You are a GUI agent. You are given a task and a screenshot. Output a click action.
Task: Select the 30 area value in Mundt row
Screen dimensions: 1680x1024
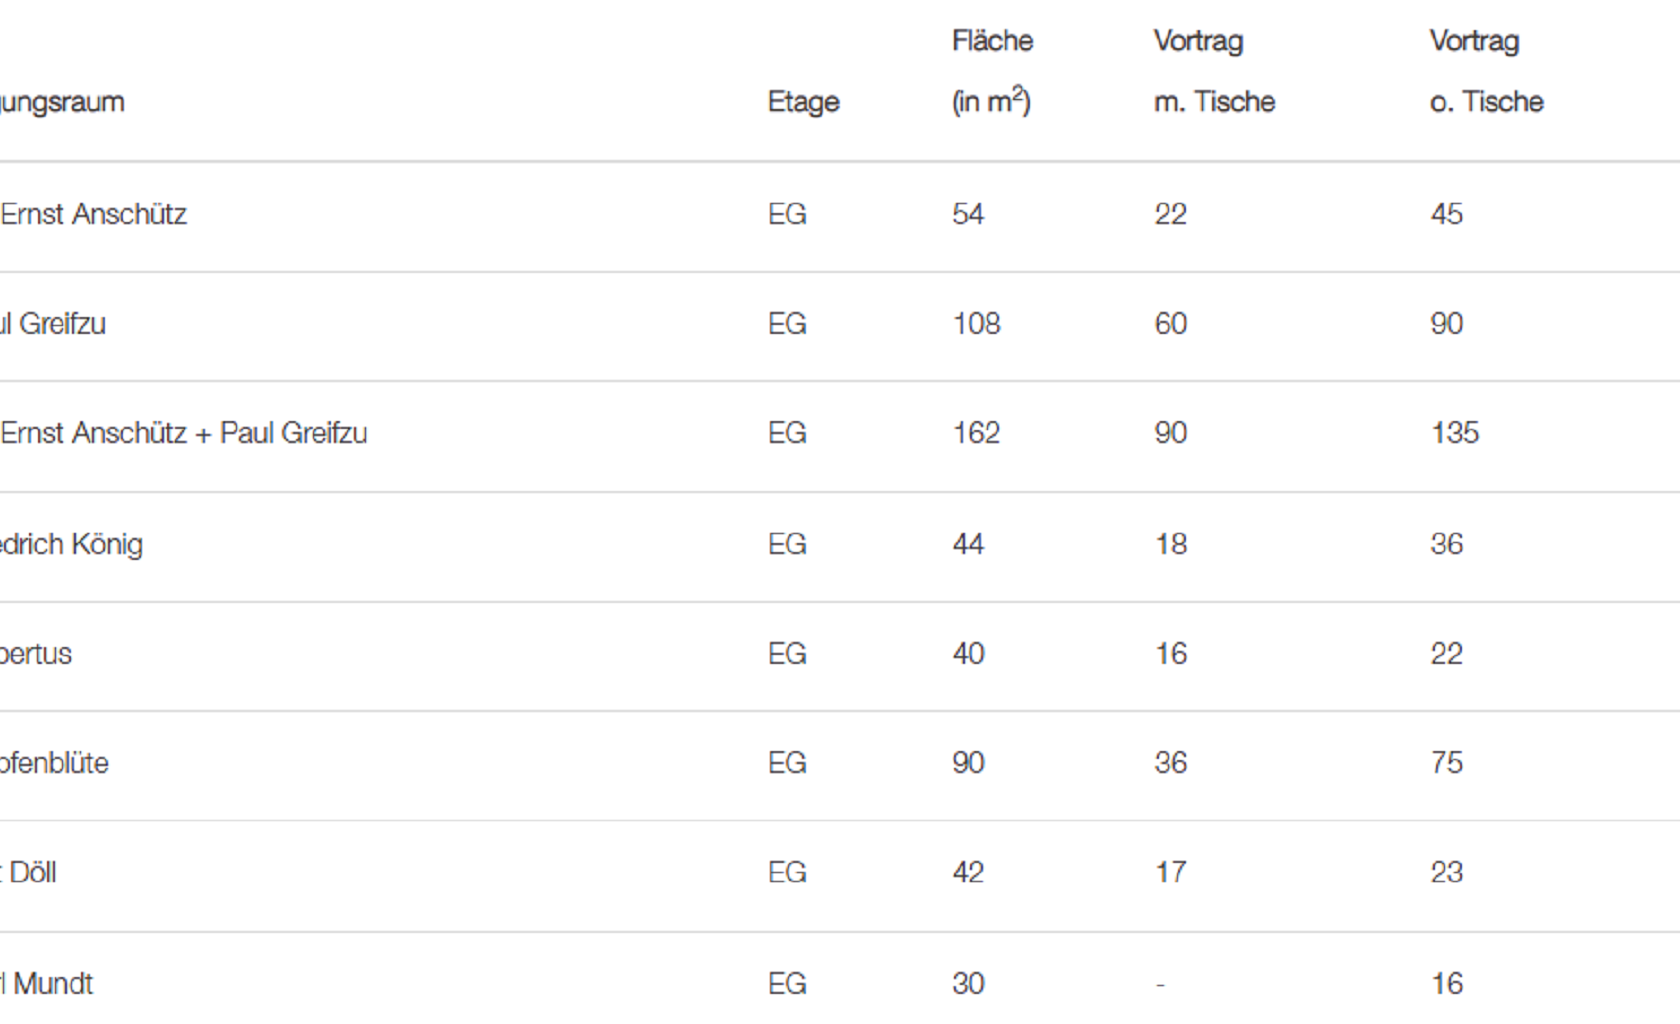coord(968,984)
